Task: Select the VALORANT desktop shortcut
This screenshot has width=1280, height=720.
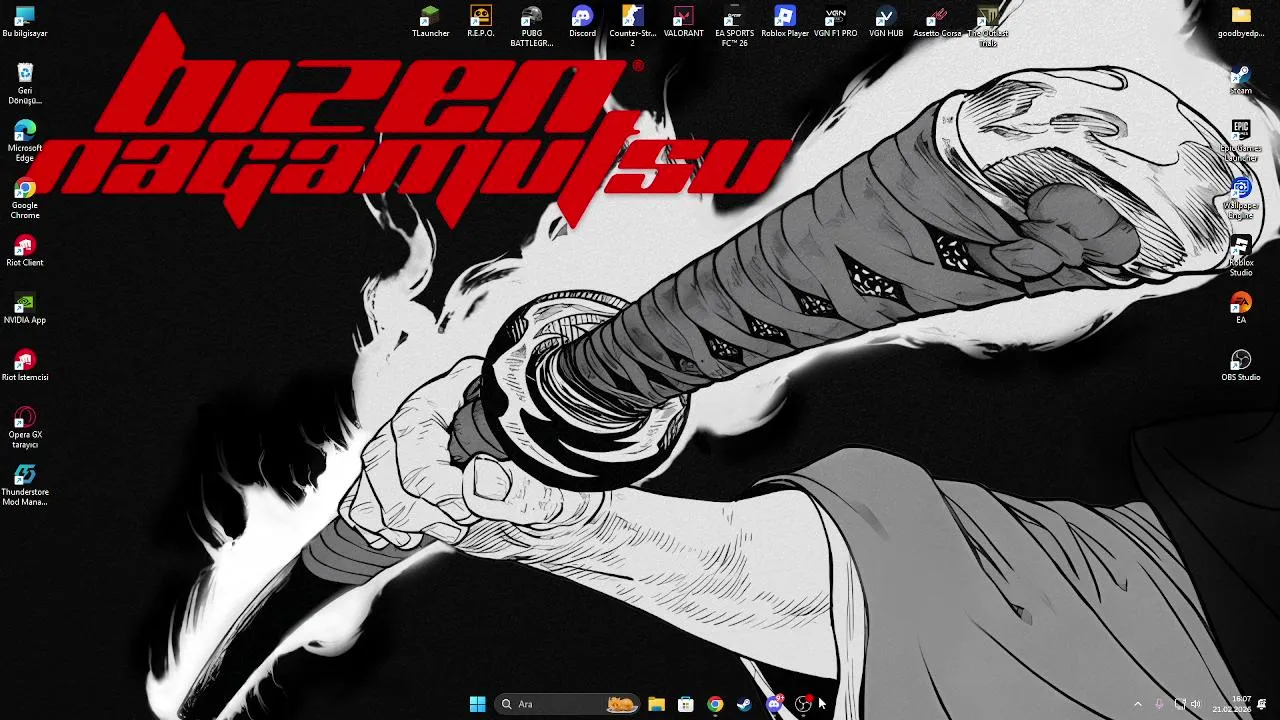Action: coord(684,22)
